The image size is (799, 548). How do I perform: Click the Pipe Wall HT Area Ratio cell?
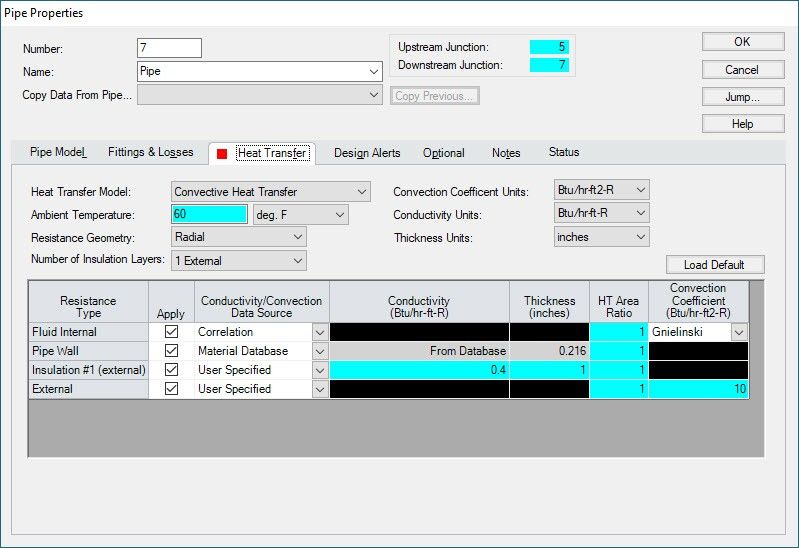click(x=619, y=351)
